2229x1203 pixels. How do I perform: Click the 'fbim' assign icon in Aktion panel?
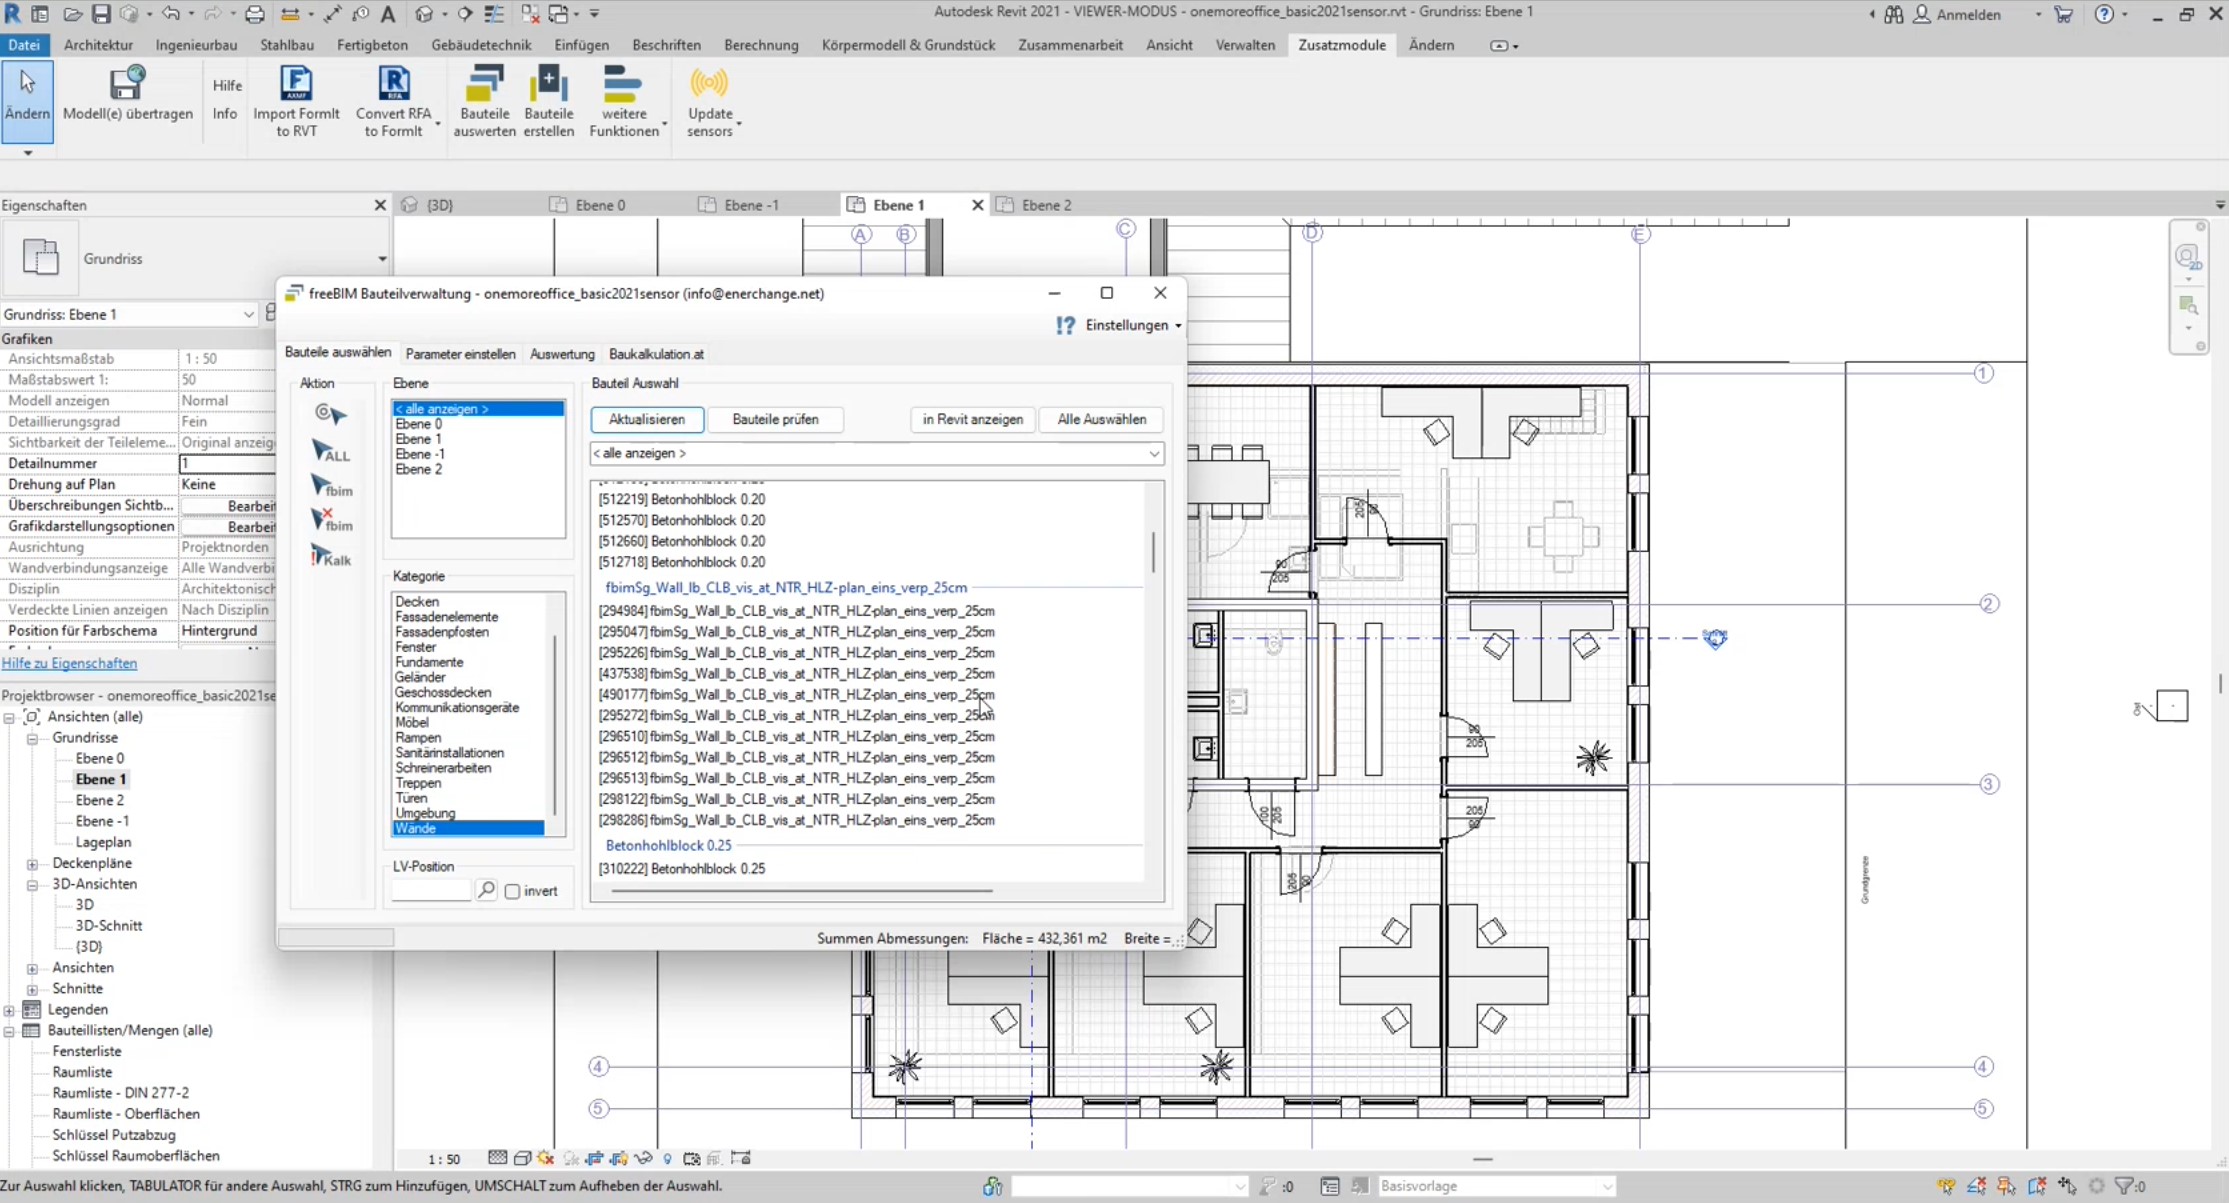click(x=332, y=486)
